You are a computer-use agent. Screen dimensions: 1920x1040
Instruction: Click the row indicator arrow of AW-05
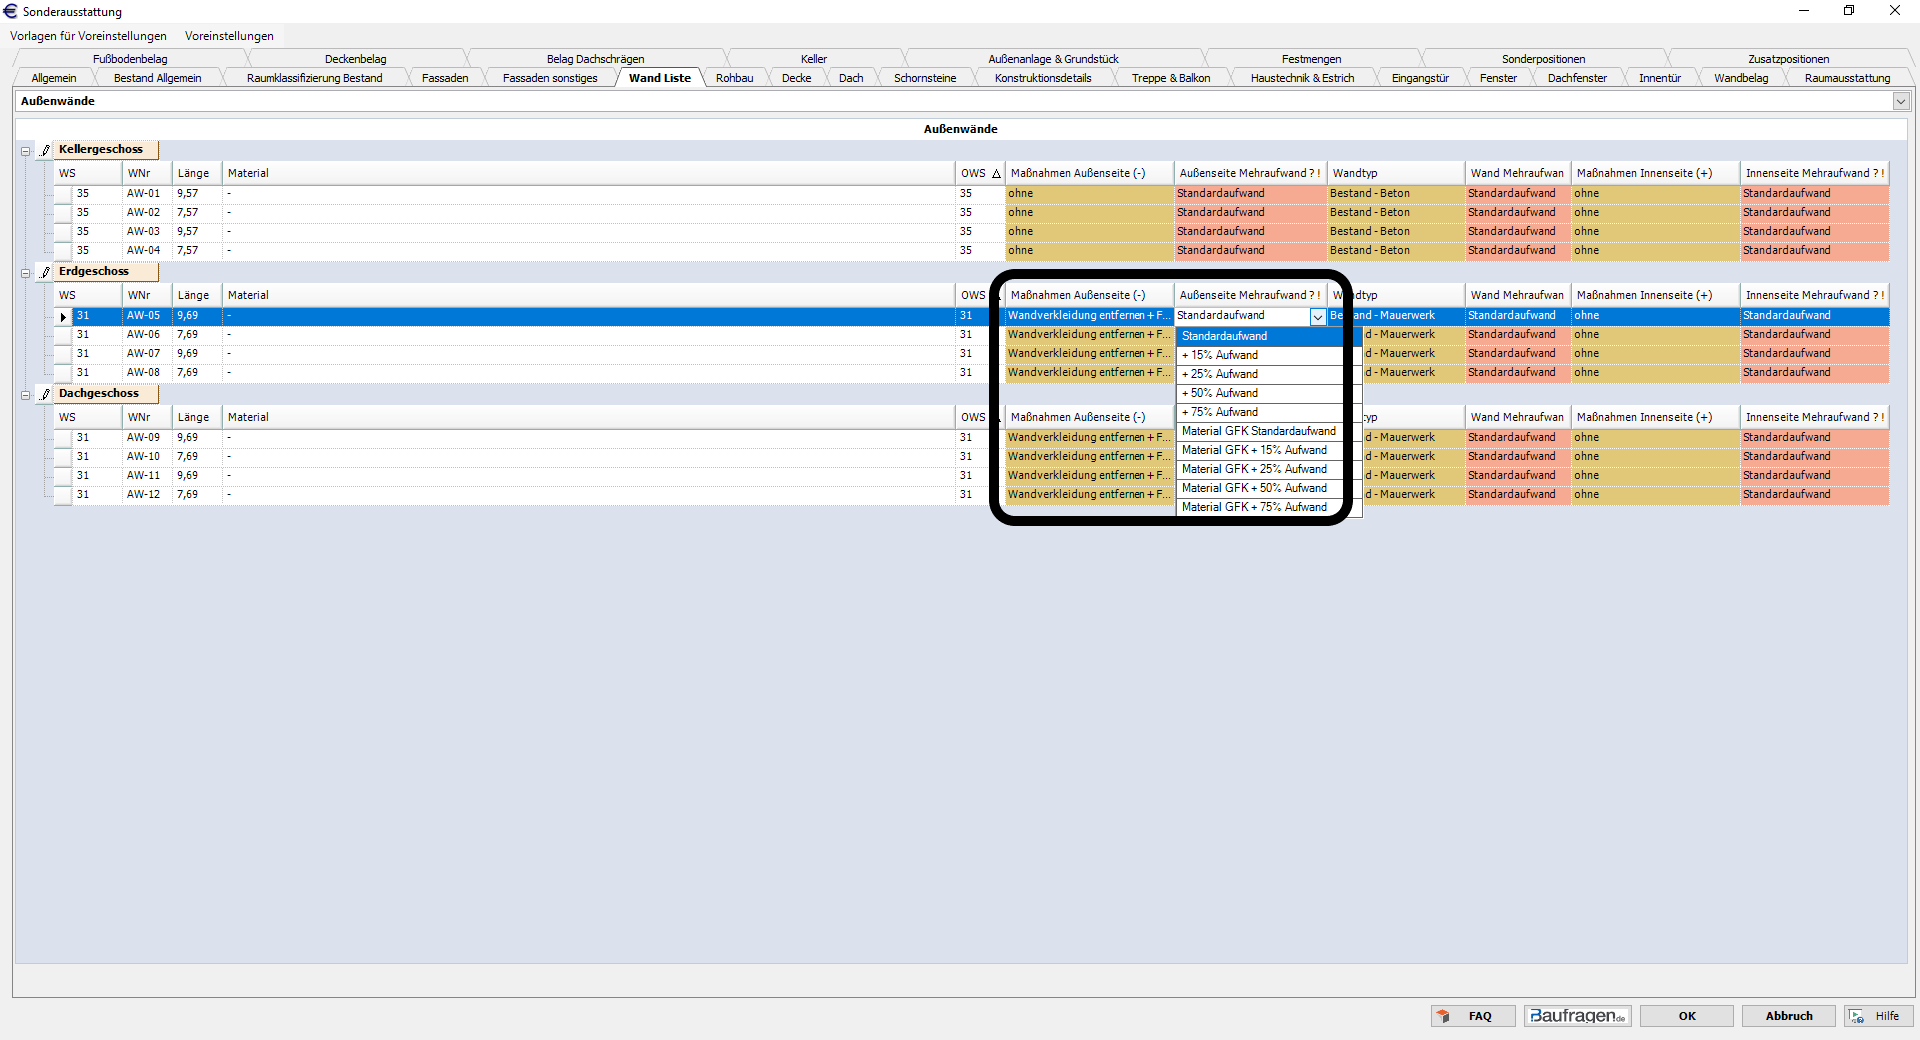63,317
